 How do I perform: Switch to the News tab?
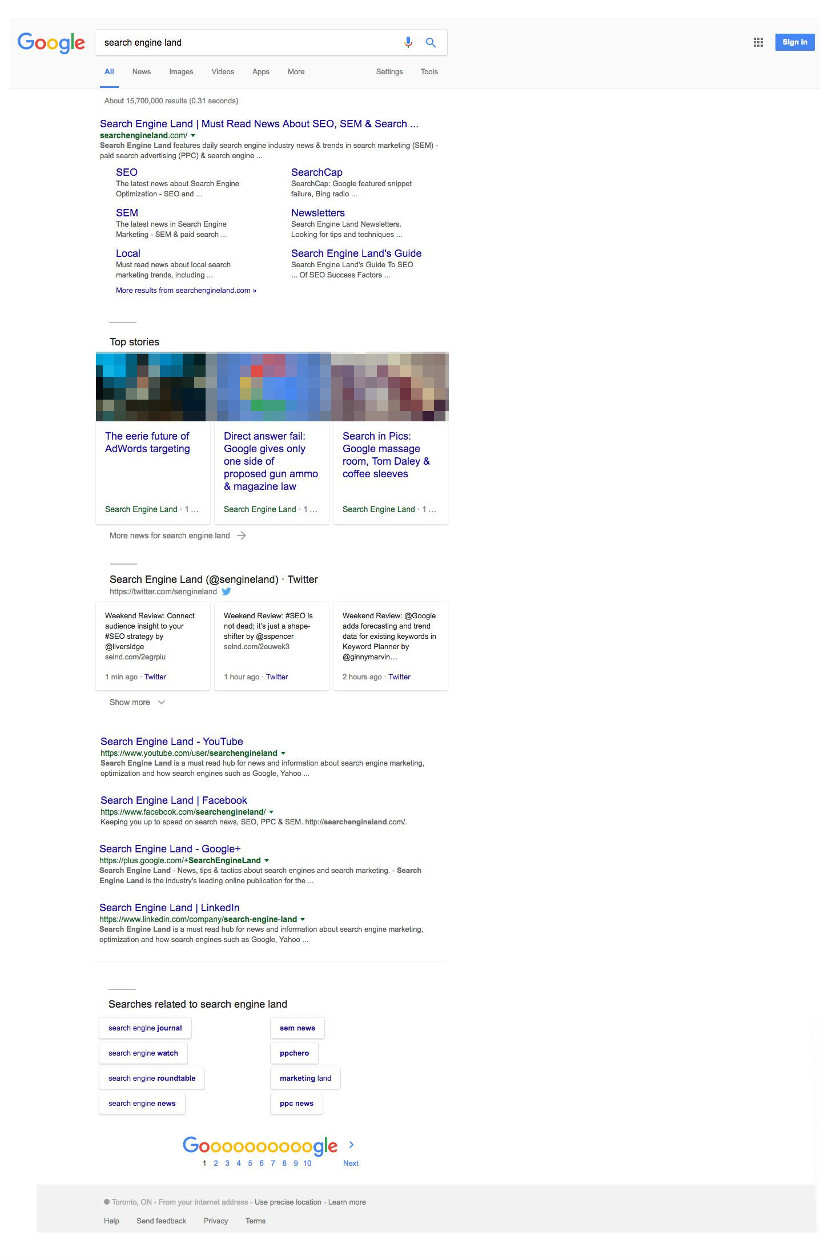click(141, 71)
